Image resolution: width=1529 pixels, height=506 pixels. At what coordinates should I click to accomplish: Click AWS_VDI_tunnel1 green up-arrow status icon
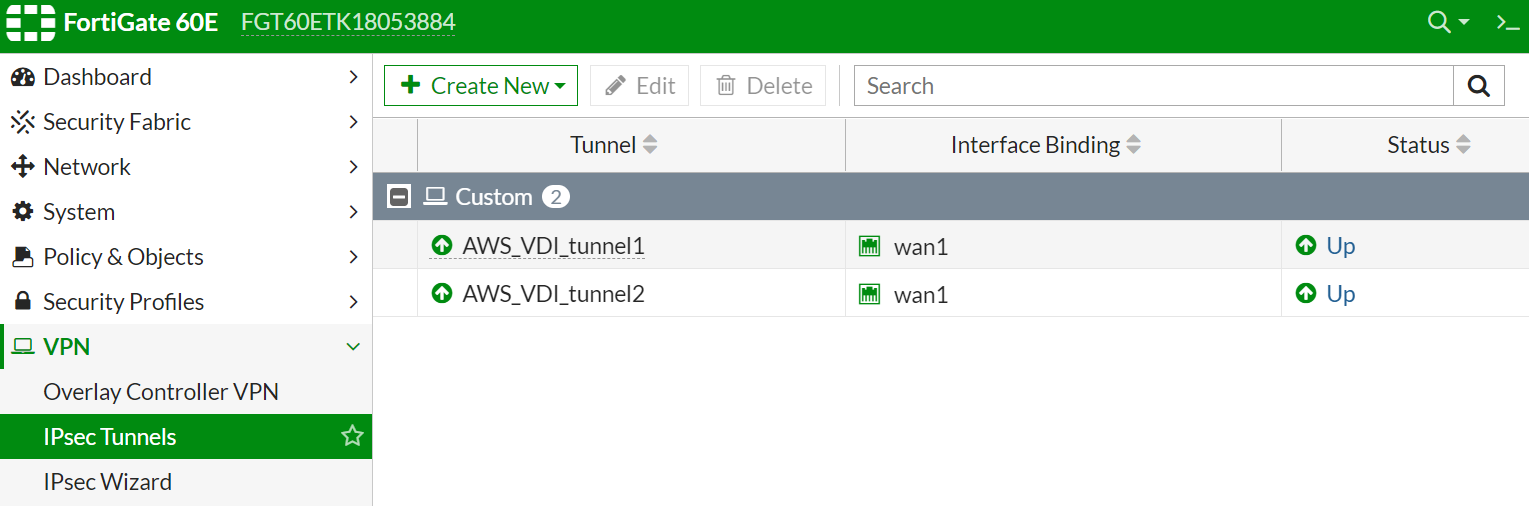(x=442, y=245)
